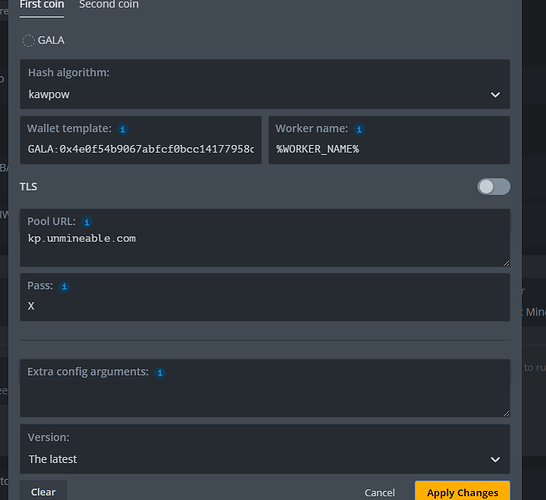Screen dimensions: 546x500
Task: Click the GALA coin circle icon
Action: pyautogui.click(x=29, y=41)
